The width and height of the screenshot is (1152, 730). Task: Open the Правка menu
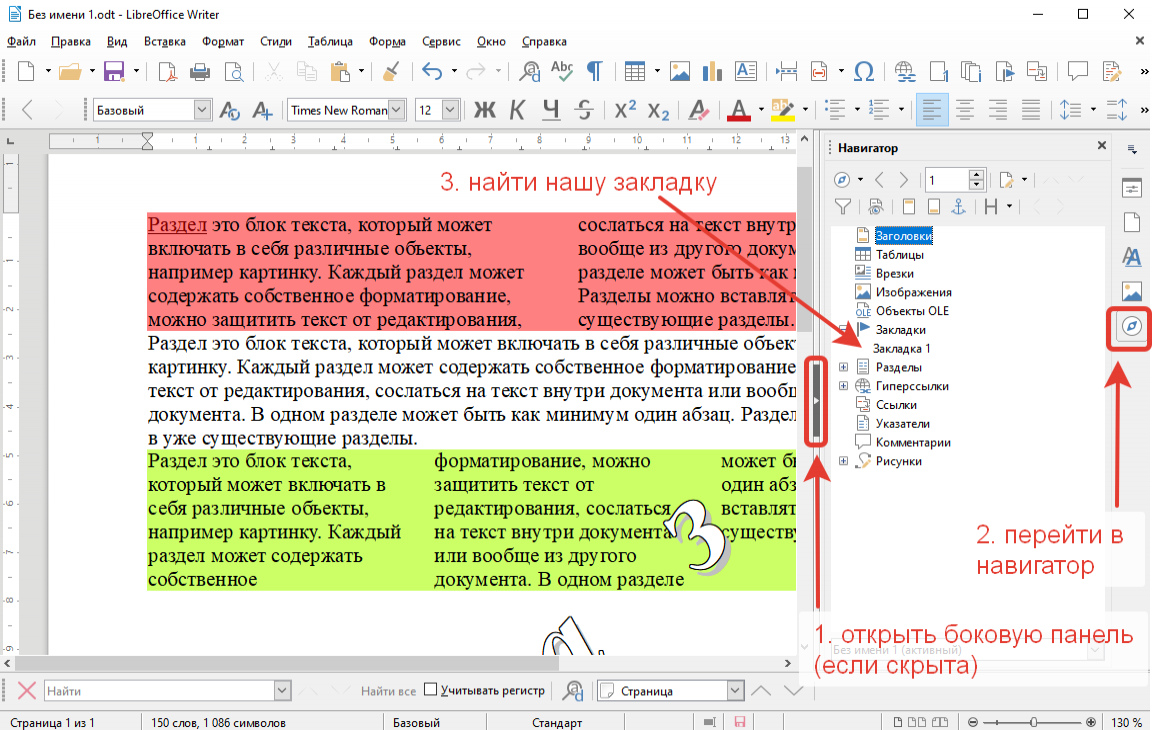point(71,41)
